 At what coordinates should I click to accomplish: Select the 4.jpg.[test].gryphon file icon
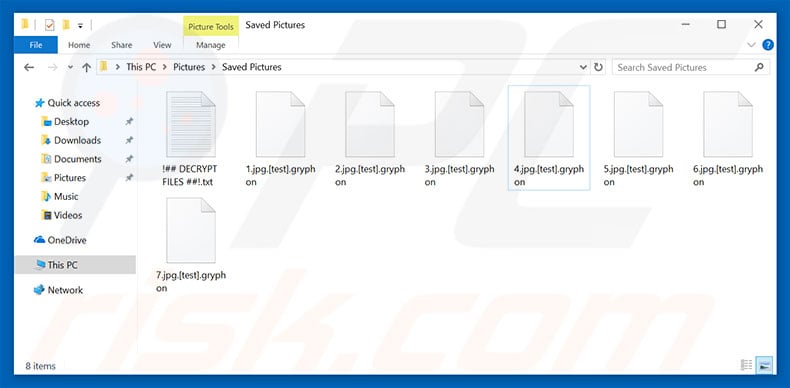[549, 124]
